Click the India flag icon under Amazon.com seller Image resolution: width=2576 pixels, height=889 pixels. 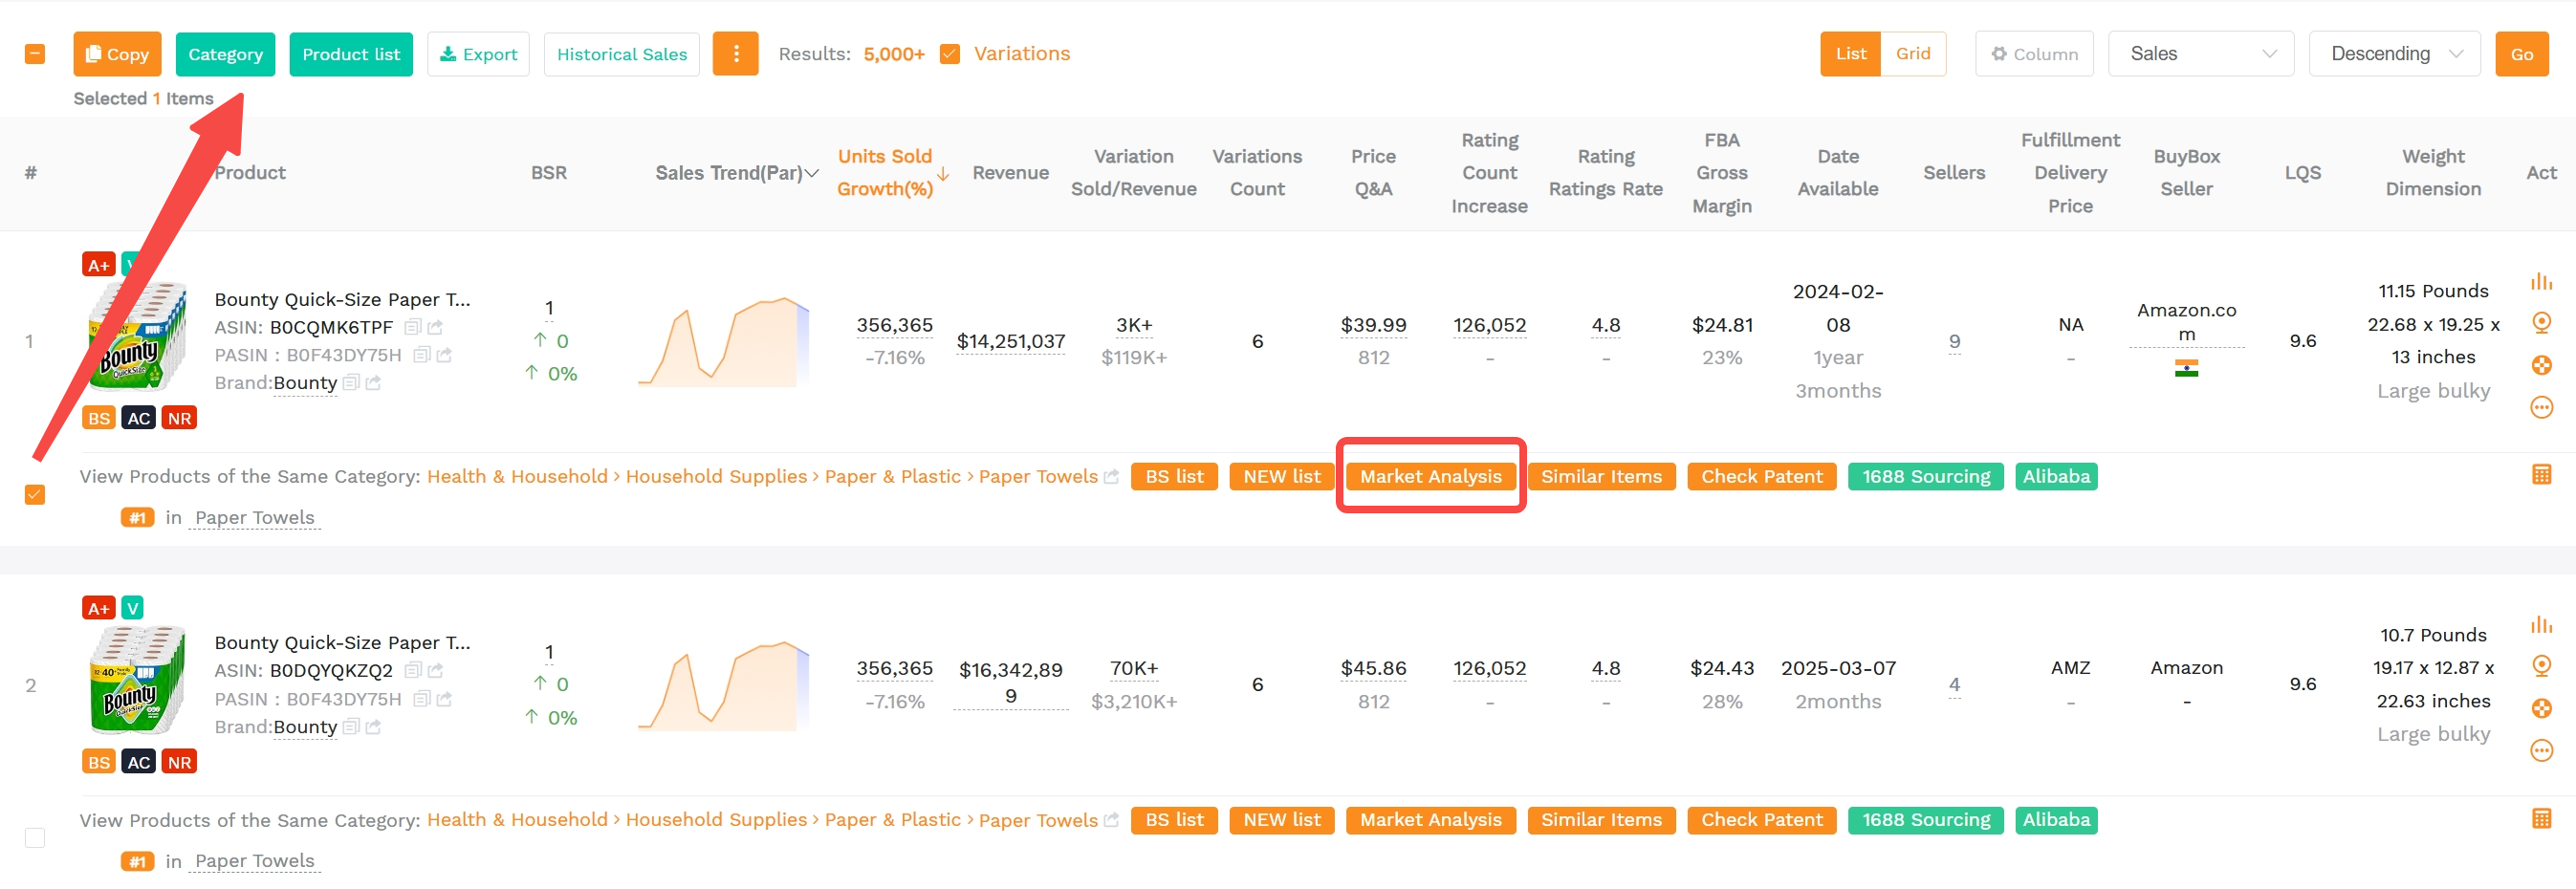[2186, 368]
